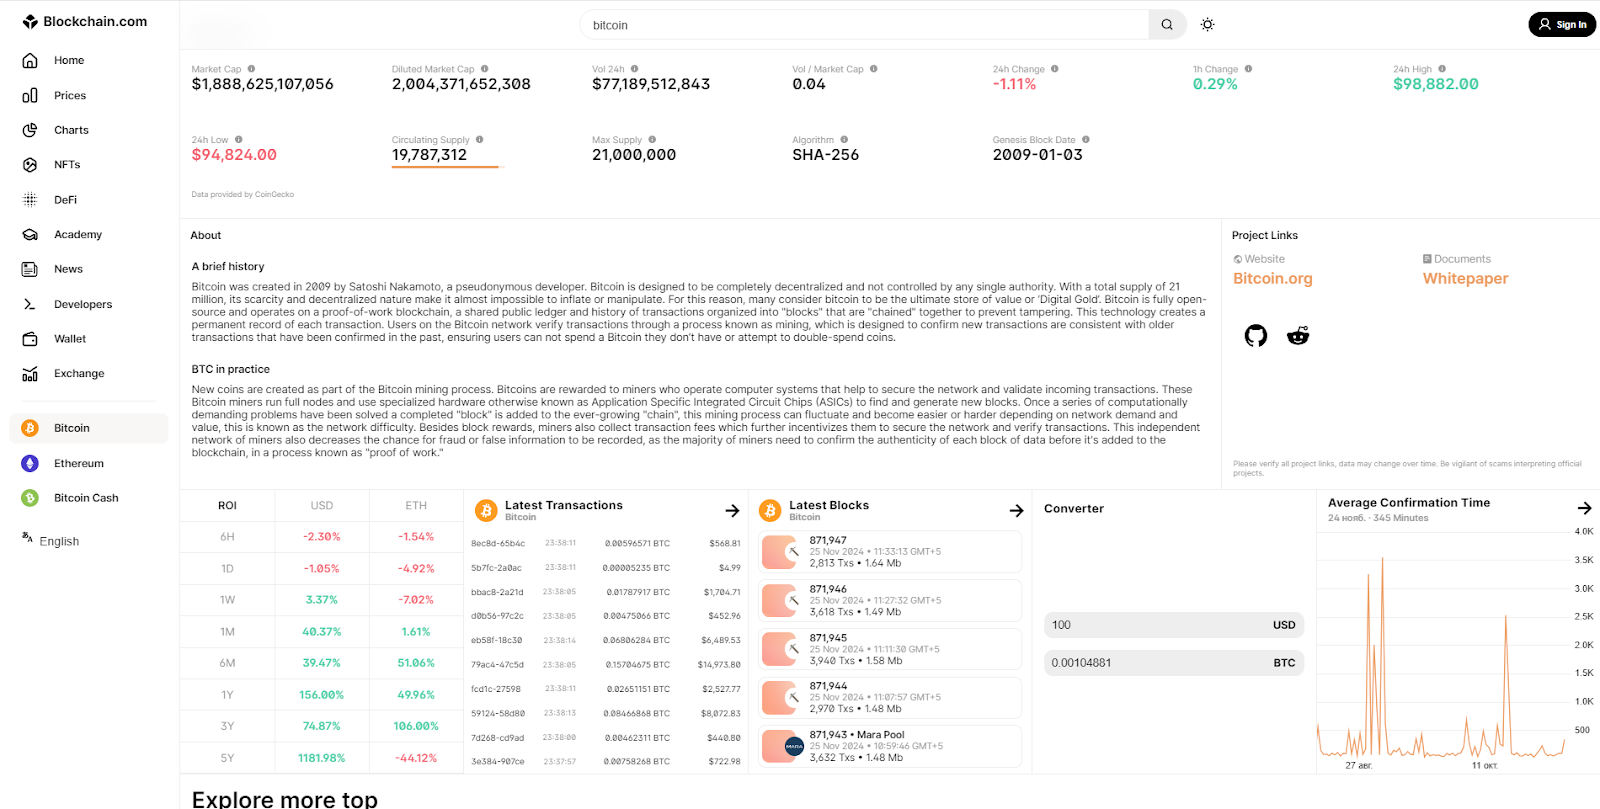Open block 871,946

[x=890, y=601]
